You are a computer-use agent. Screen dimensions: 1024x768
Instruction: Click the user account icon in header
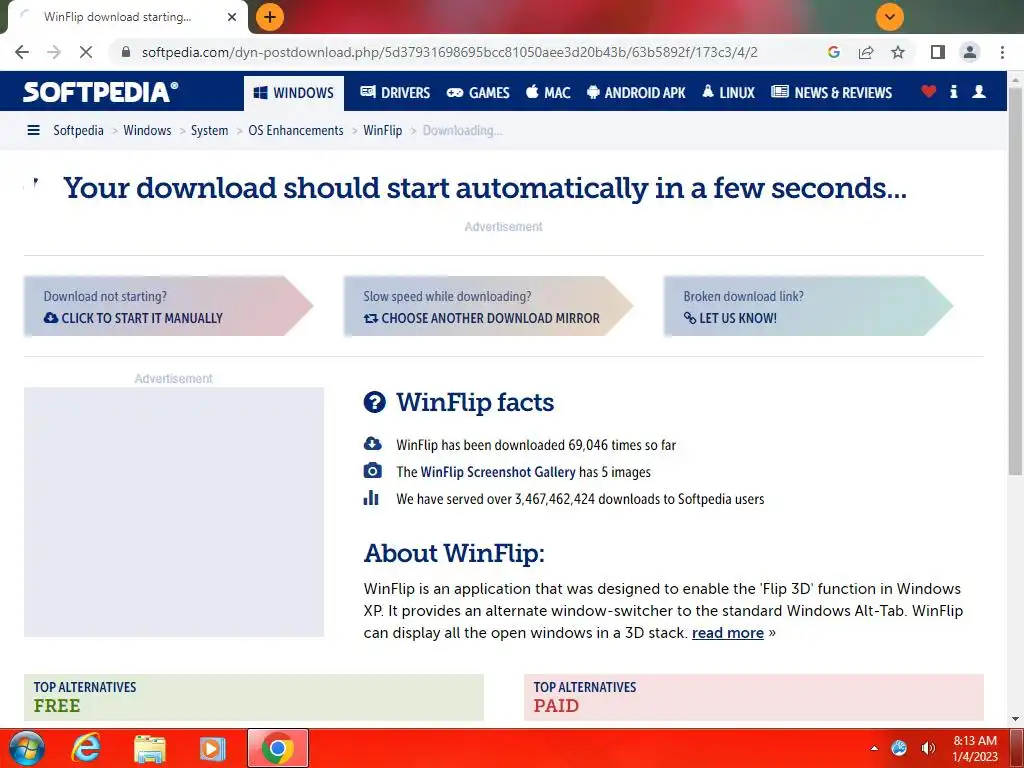(x=979, y=91)
